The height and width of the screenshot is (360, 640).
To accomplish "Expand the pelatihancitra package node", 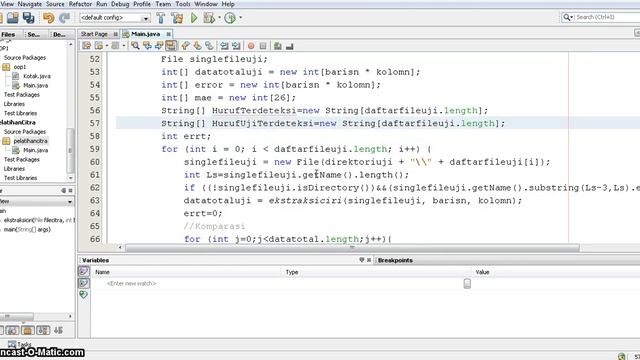I will pos(6,141).
